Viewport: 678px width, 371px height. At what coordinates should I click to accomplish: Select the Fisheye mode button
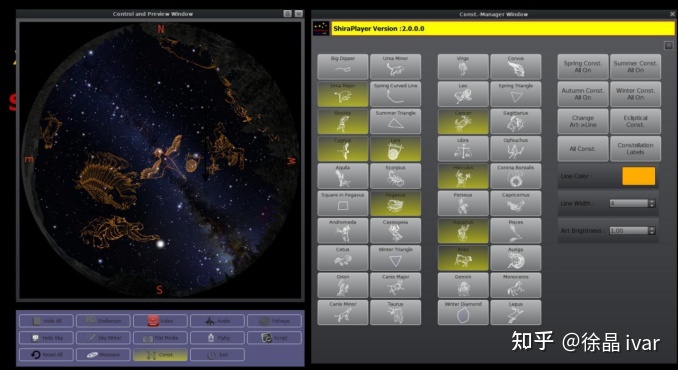(x=275, y=321)
